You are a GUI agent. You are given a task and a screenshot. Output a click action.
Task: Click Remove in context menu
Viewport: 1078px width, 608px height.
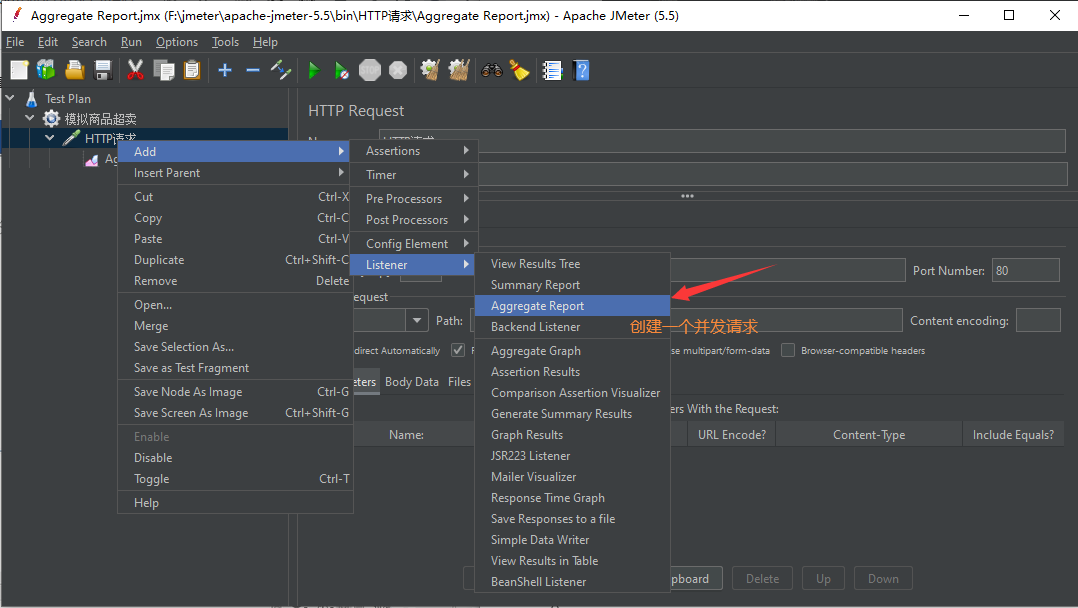(235, 281)
